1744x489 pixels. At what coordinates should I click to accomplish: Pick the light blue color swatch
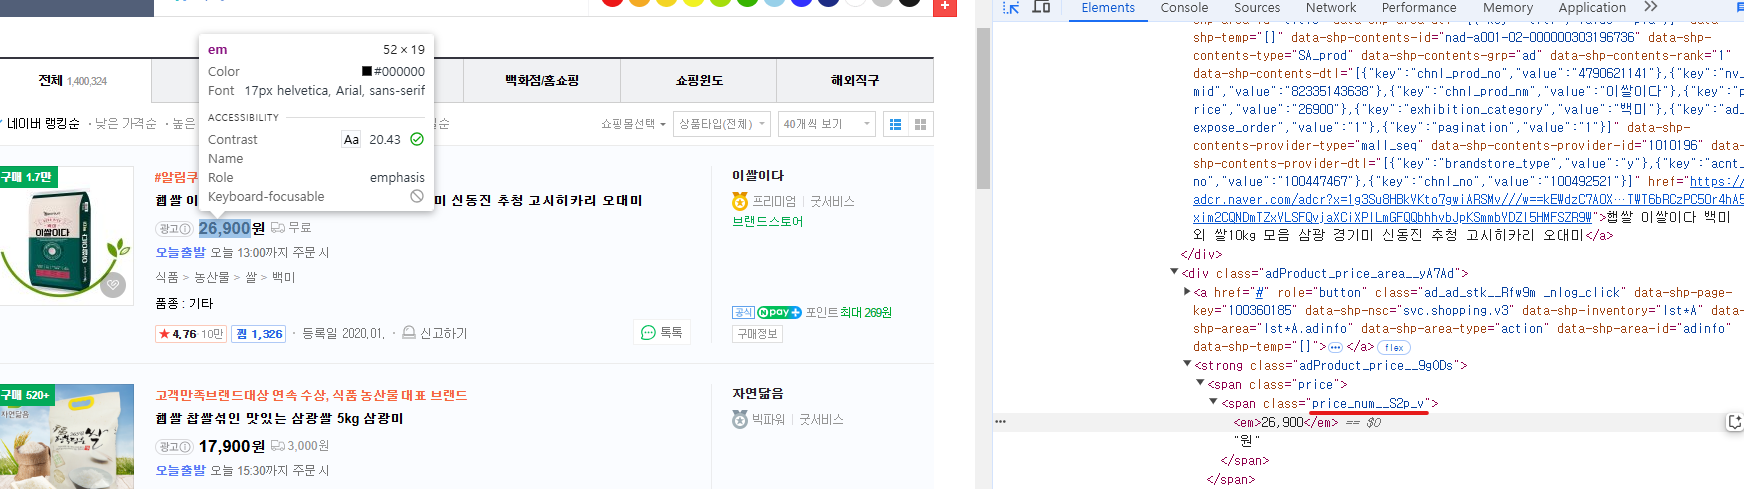tap(774, 1)
